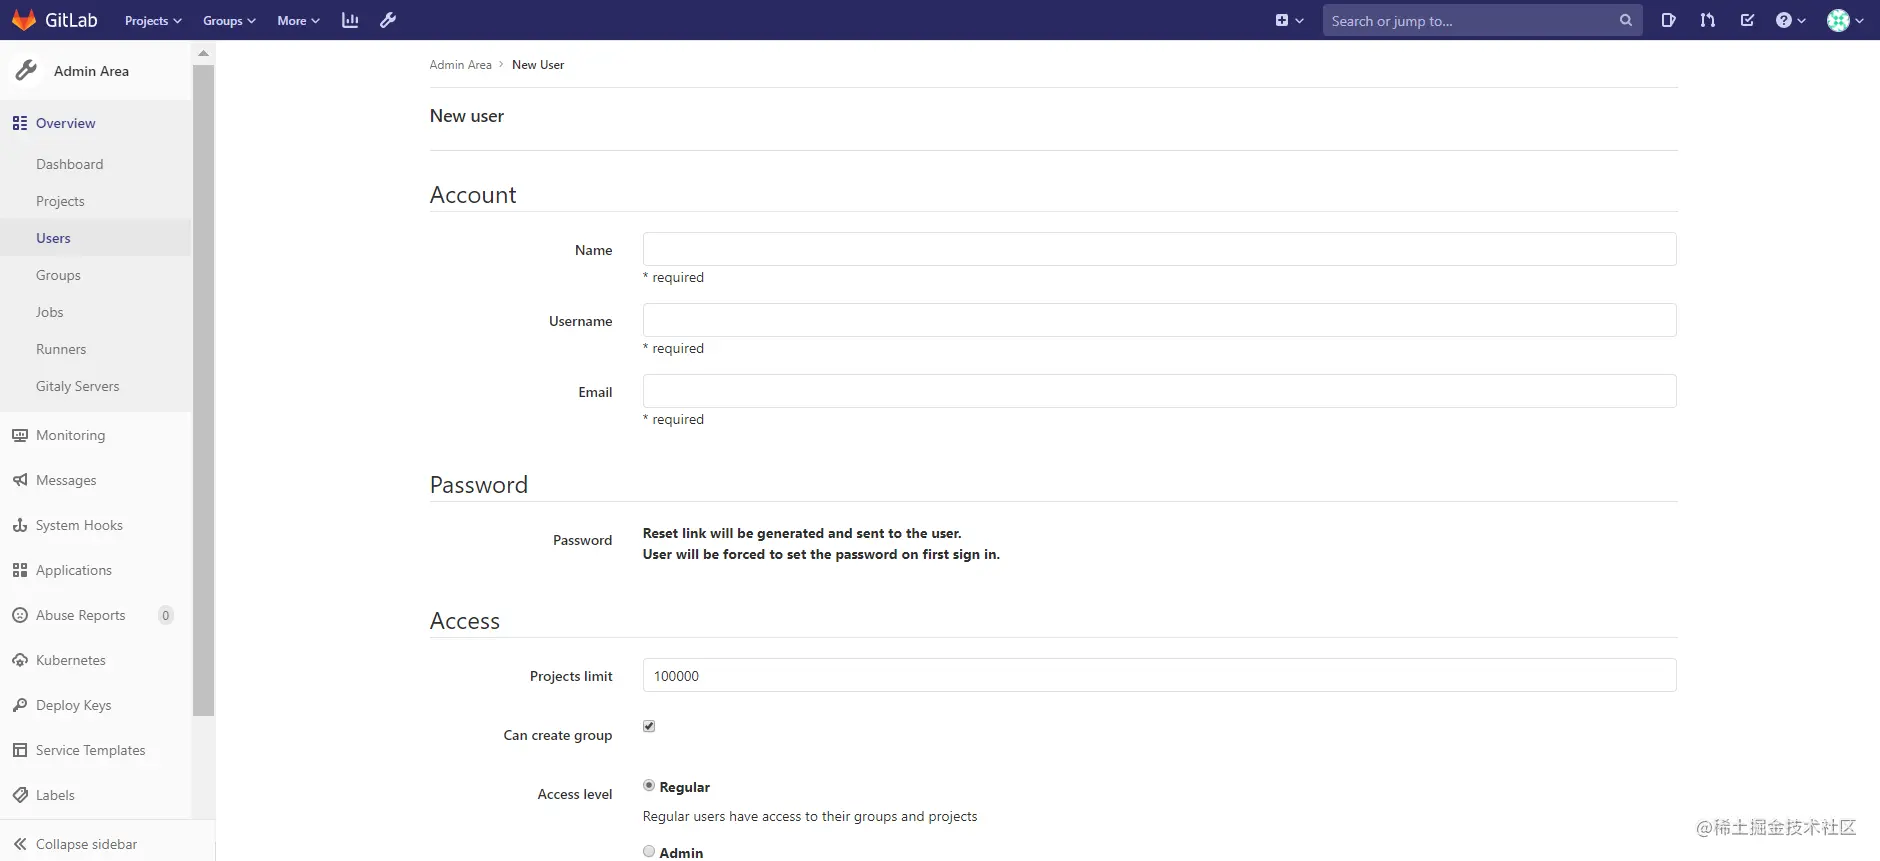Click the Admin Area wrench sidebar icon
Viewport: 1880px width, 861px height.
click(27, 70)
